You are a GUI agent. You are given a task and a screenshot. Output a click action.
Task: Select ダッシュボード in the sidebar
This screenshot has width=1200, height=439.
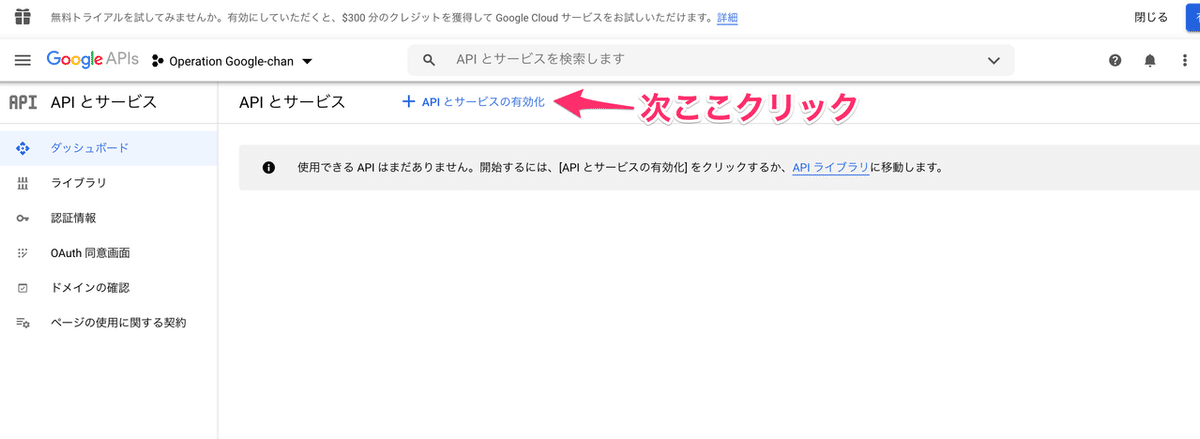108,148
